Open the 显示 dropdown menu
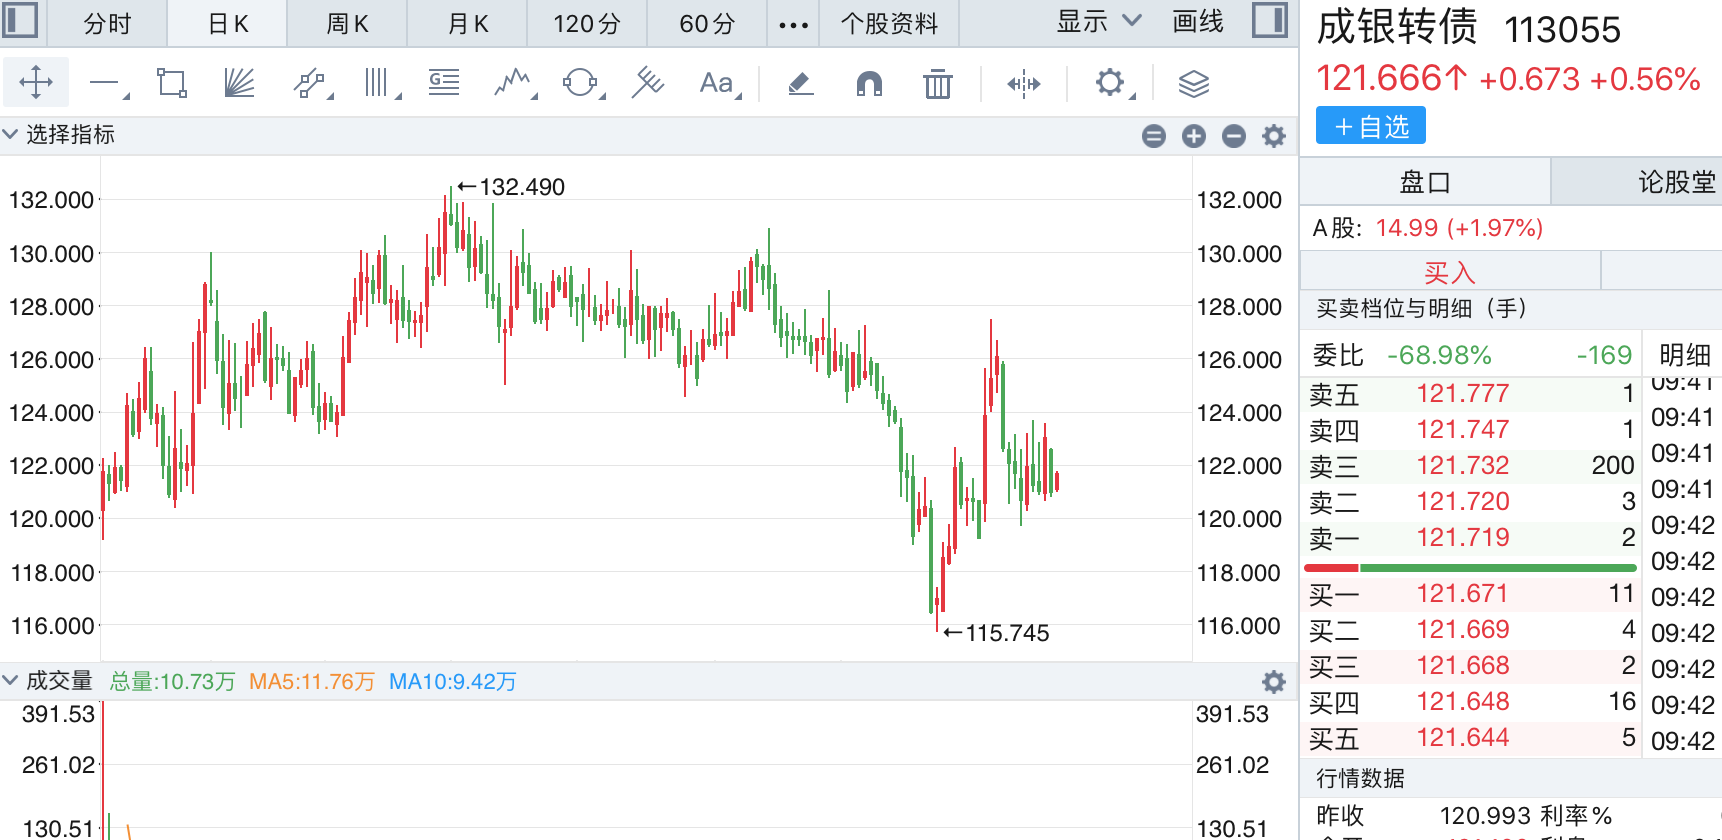The height and width of the screenshot is (840, 1722). (x=1098, y=22)
